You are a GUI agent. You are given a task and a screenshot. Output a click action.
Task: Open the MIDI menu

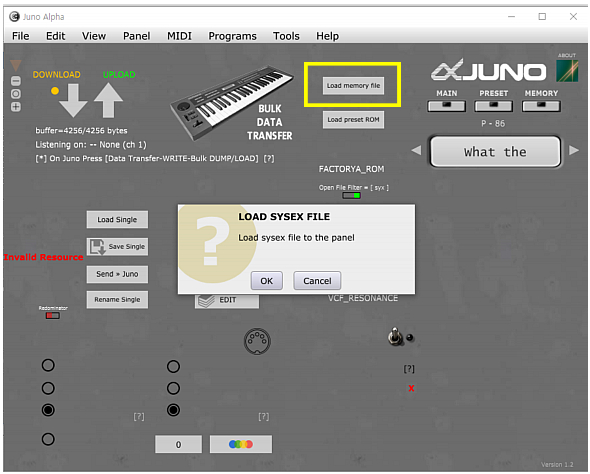point(179,36)
